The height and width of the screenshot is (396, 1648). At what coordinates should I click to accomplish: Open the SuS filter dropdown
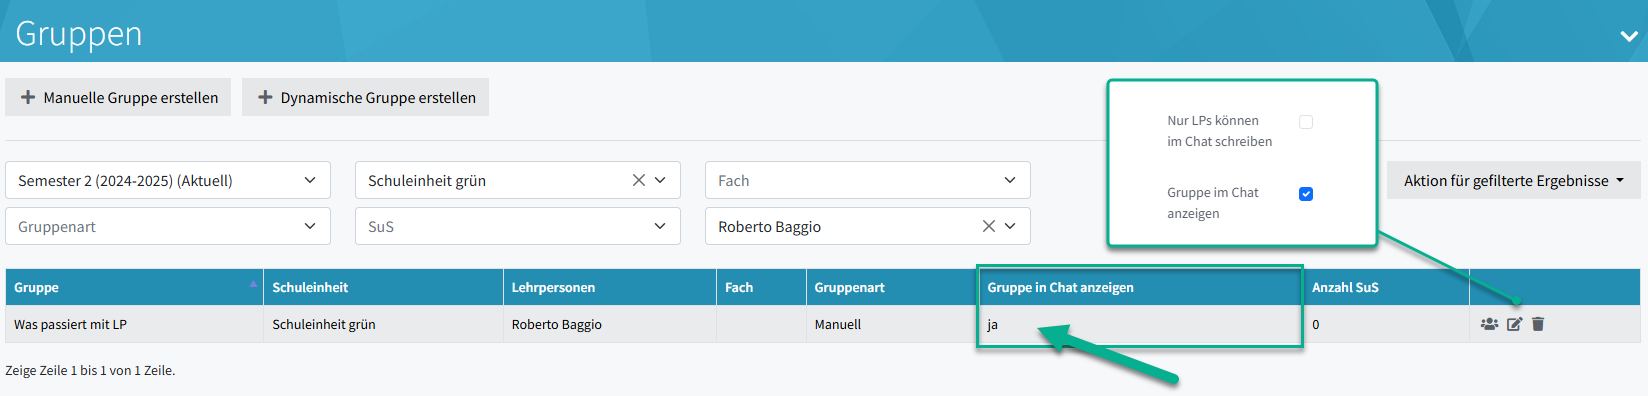518,226
